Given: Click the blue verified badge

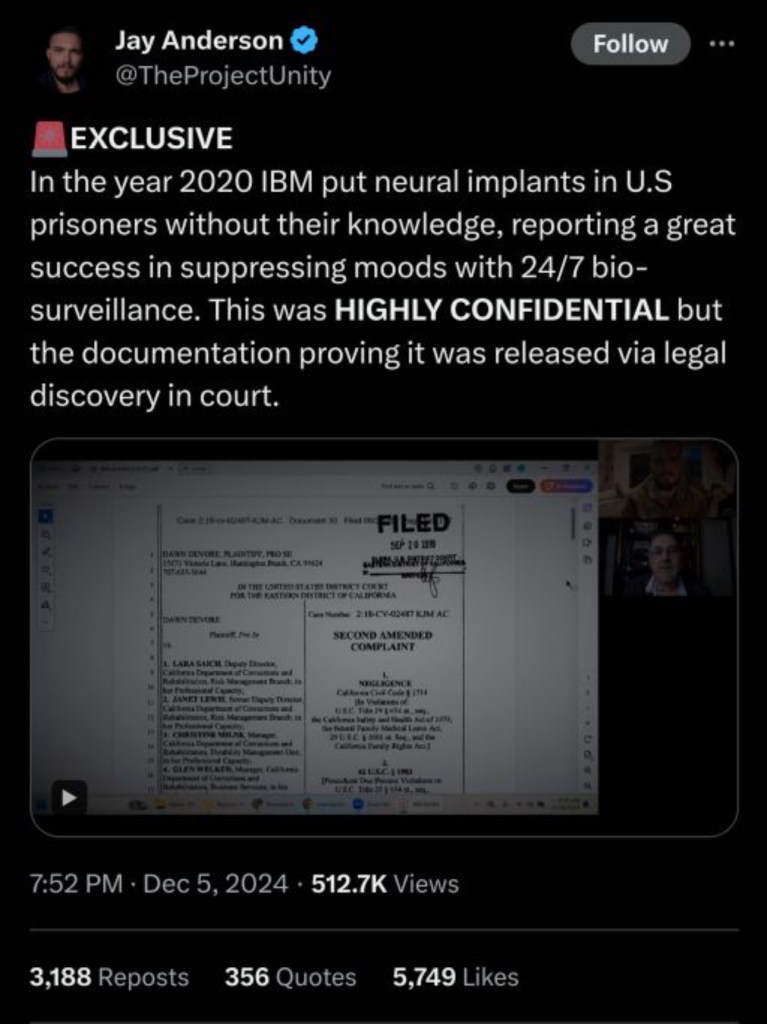Looking at the screenshot, I should pos(303,41).
